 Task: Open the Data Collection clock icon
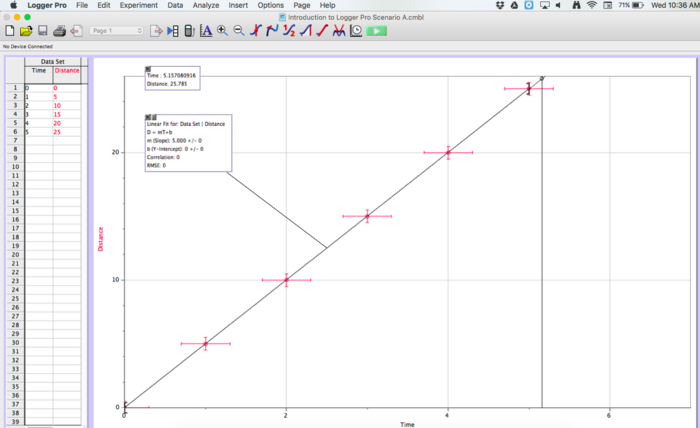(356, 31)
